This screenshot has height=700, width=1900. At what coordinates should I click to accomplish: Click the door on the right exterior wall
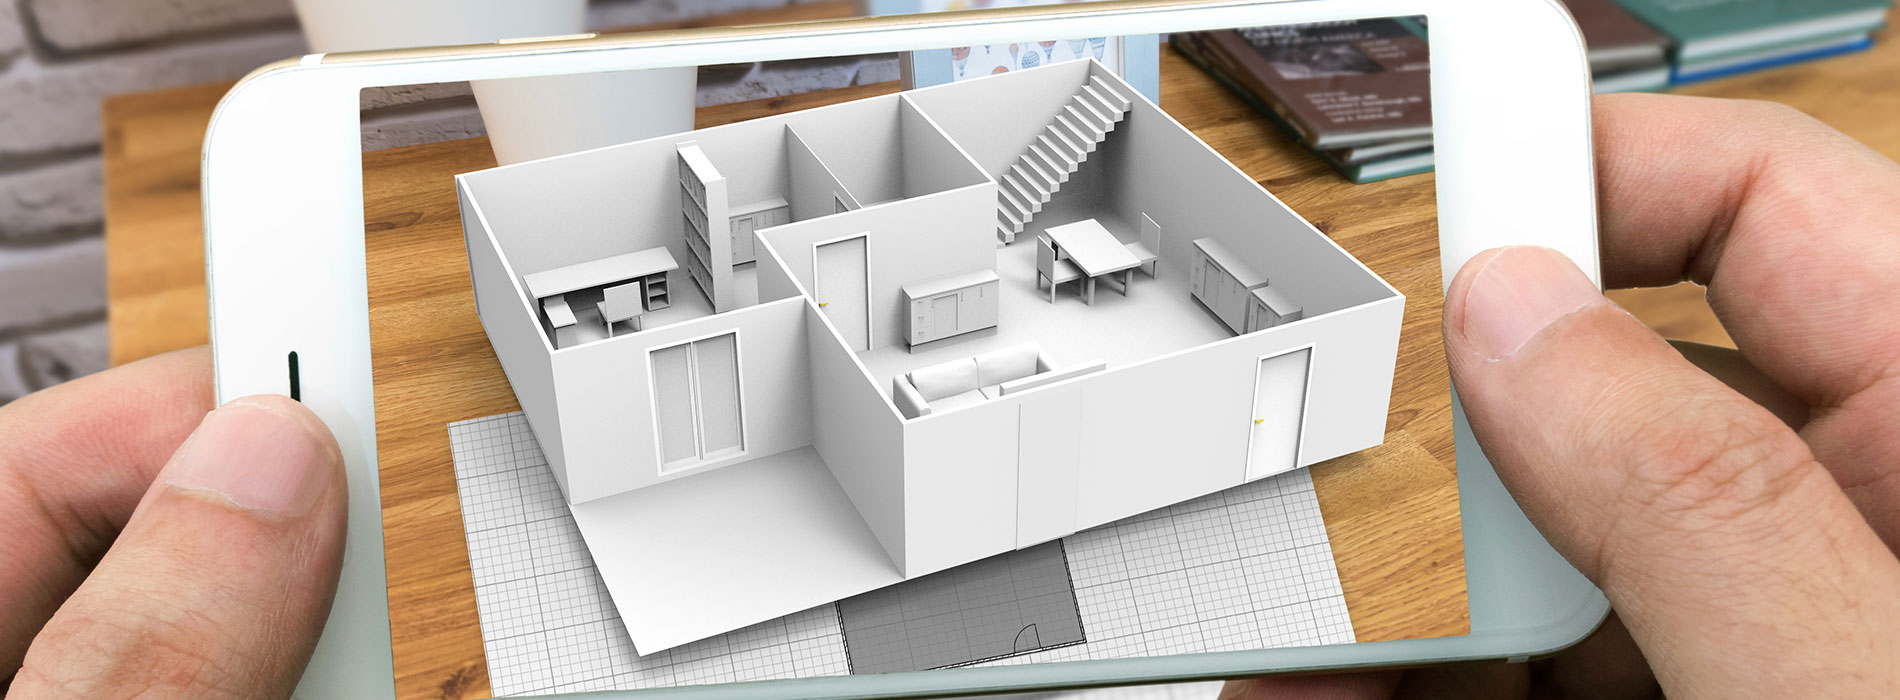point(1278,413)
